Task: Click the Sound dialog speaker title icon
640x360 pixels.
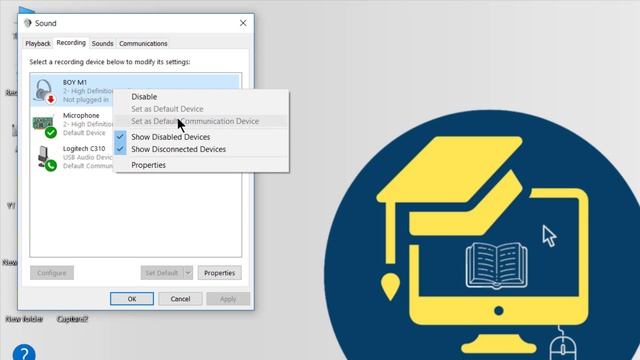Action: (28, 23)
